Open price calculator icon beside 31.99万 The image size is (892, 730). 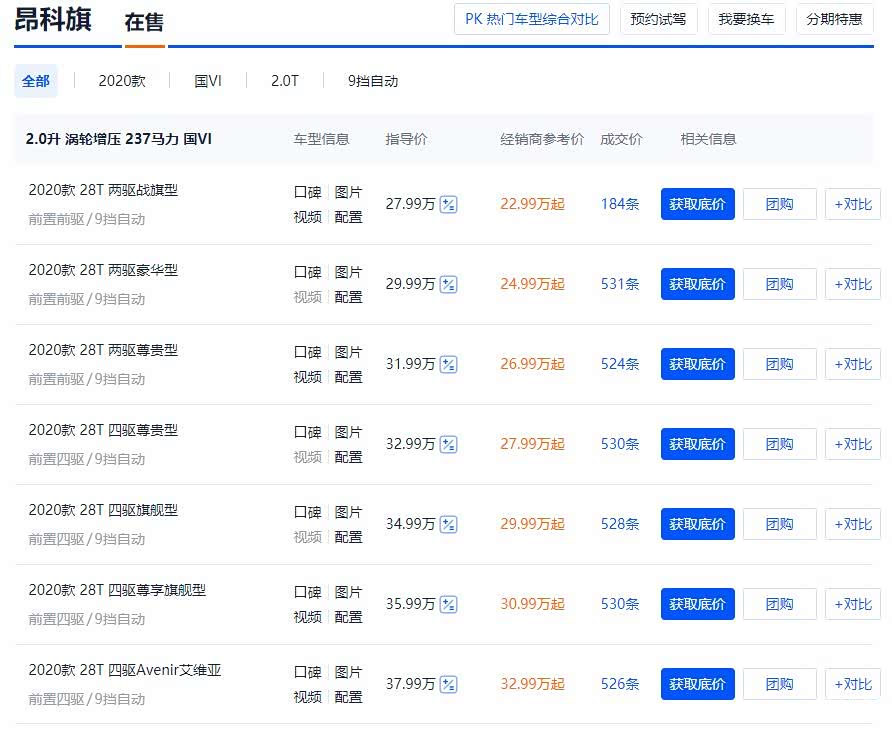click(448, 364)
